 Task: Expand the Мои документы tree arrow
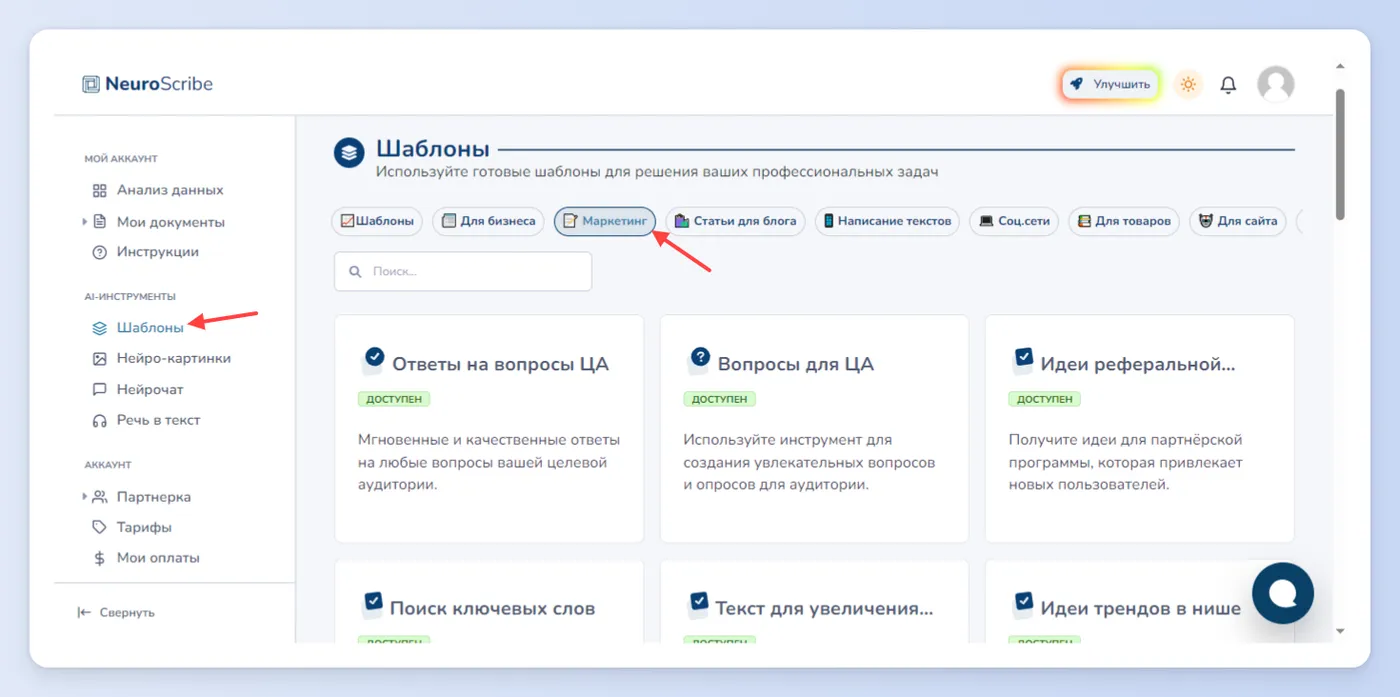[84, 222]
